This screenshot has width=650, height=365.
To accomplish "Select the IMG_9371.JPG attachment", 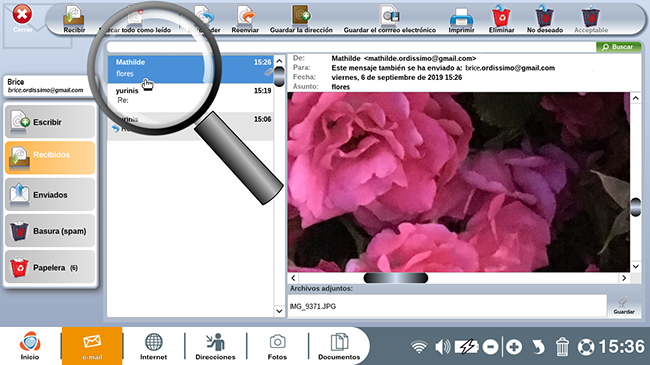I will [x=313, y=307].
